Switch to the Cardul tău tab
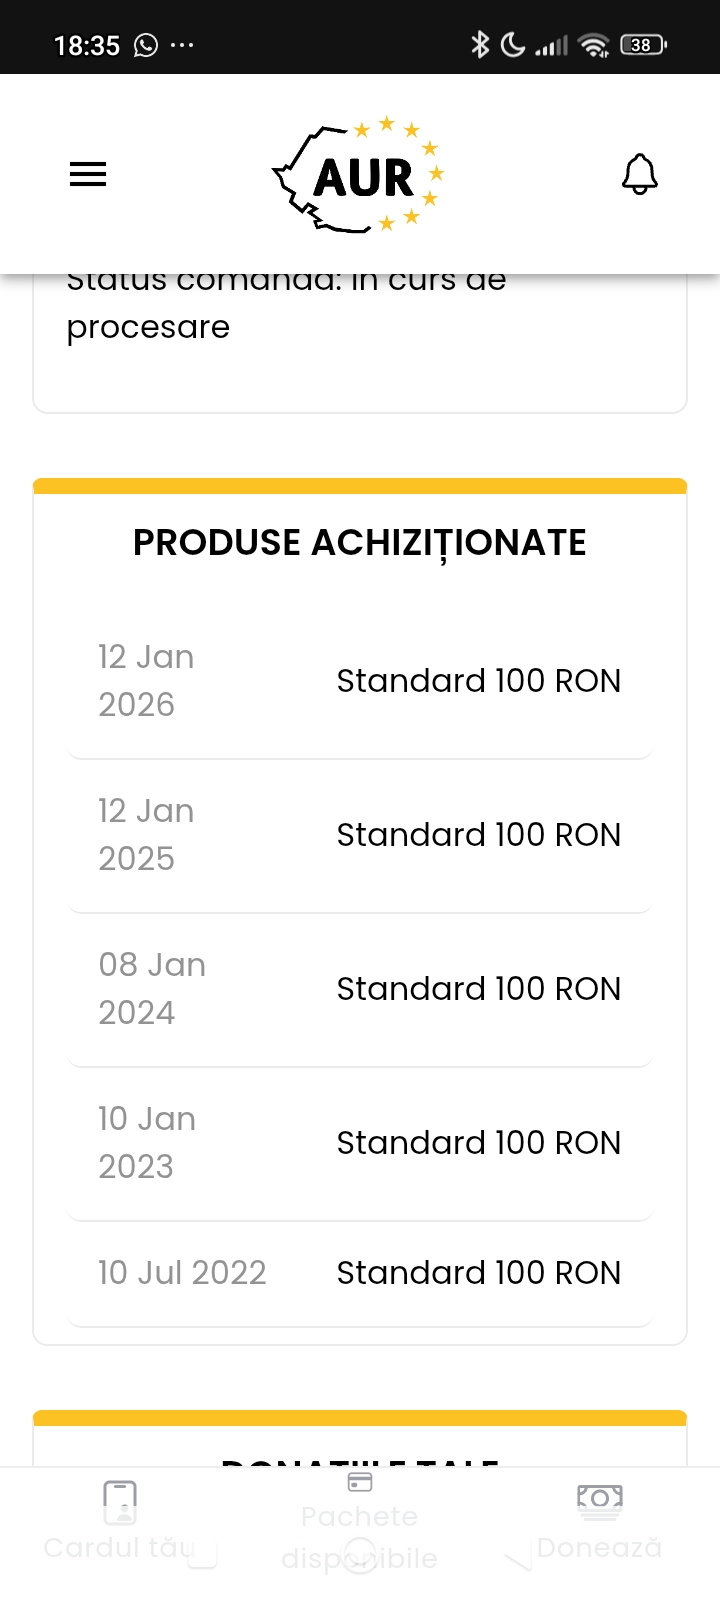Image resolution: width=720 pixels, height=1600 pixels. (x=120, y=1522)
